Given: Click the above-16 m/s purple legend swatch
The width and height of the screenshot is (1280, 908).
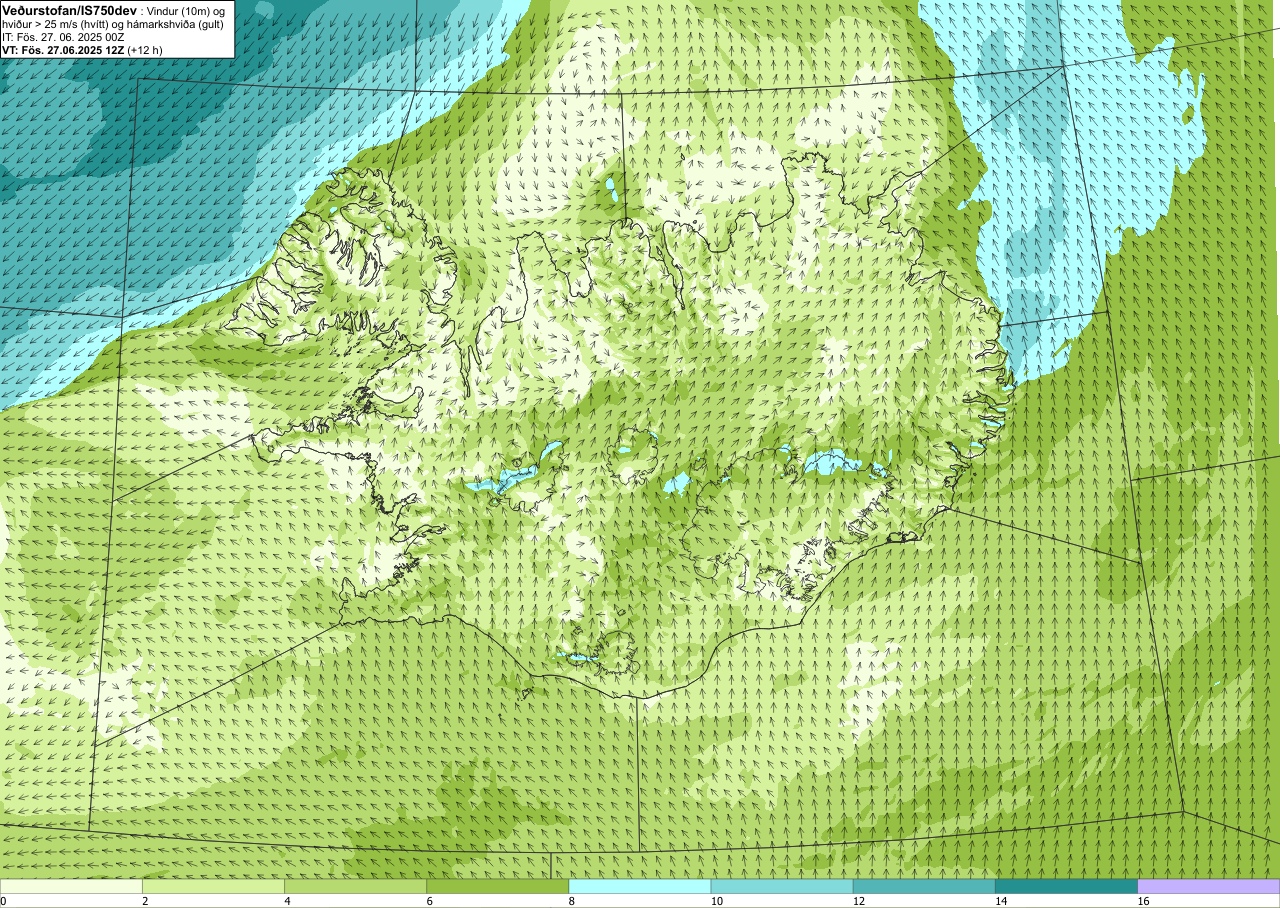Looking at the screenshot, I should pos(1208,886).
